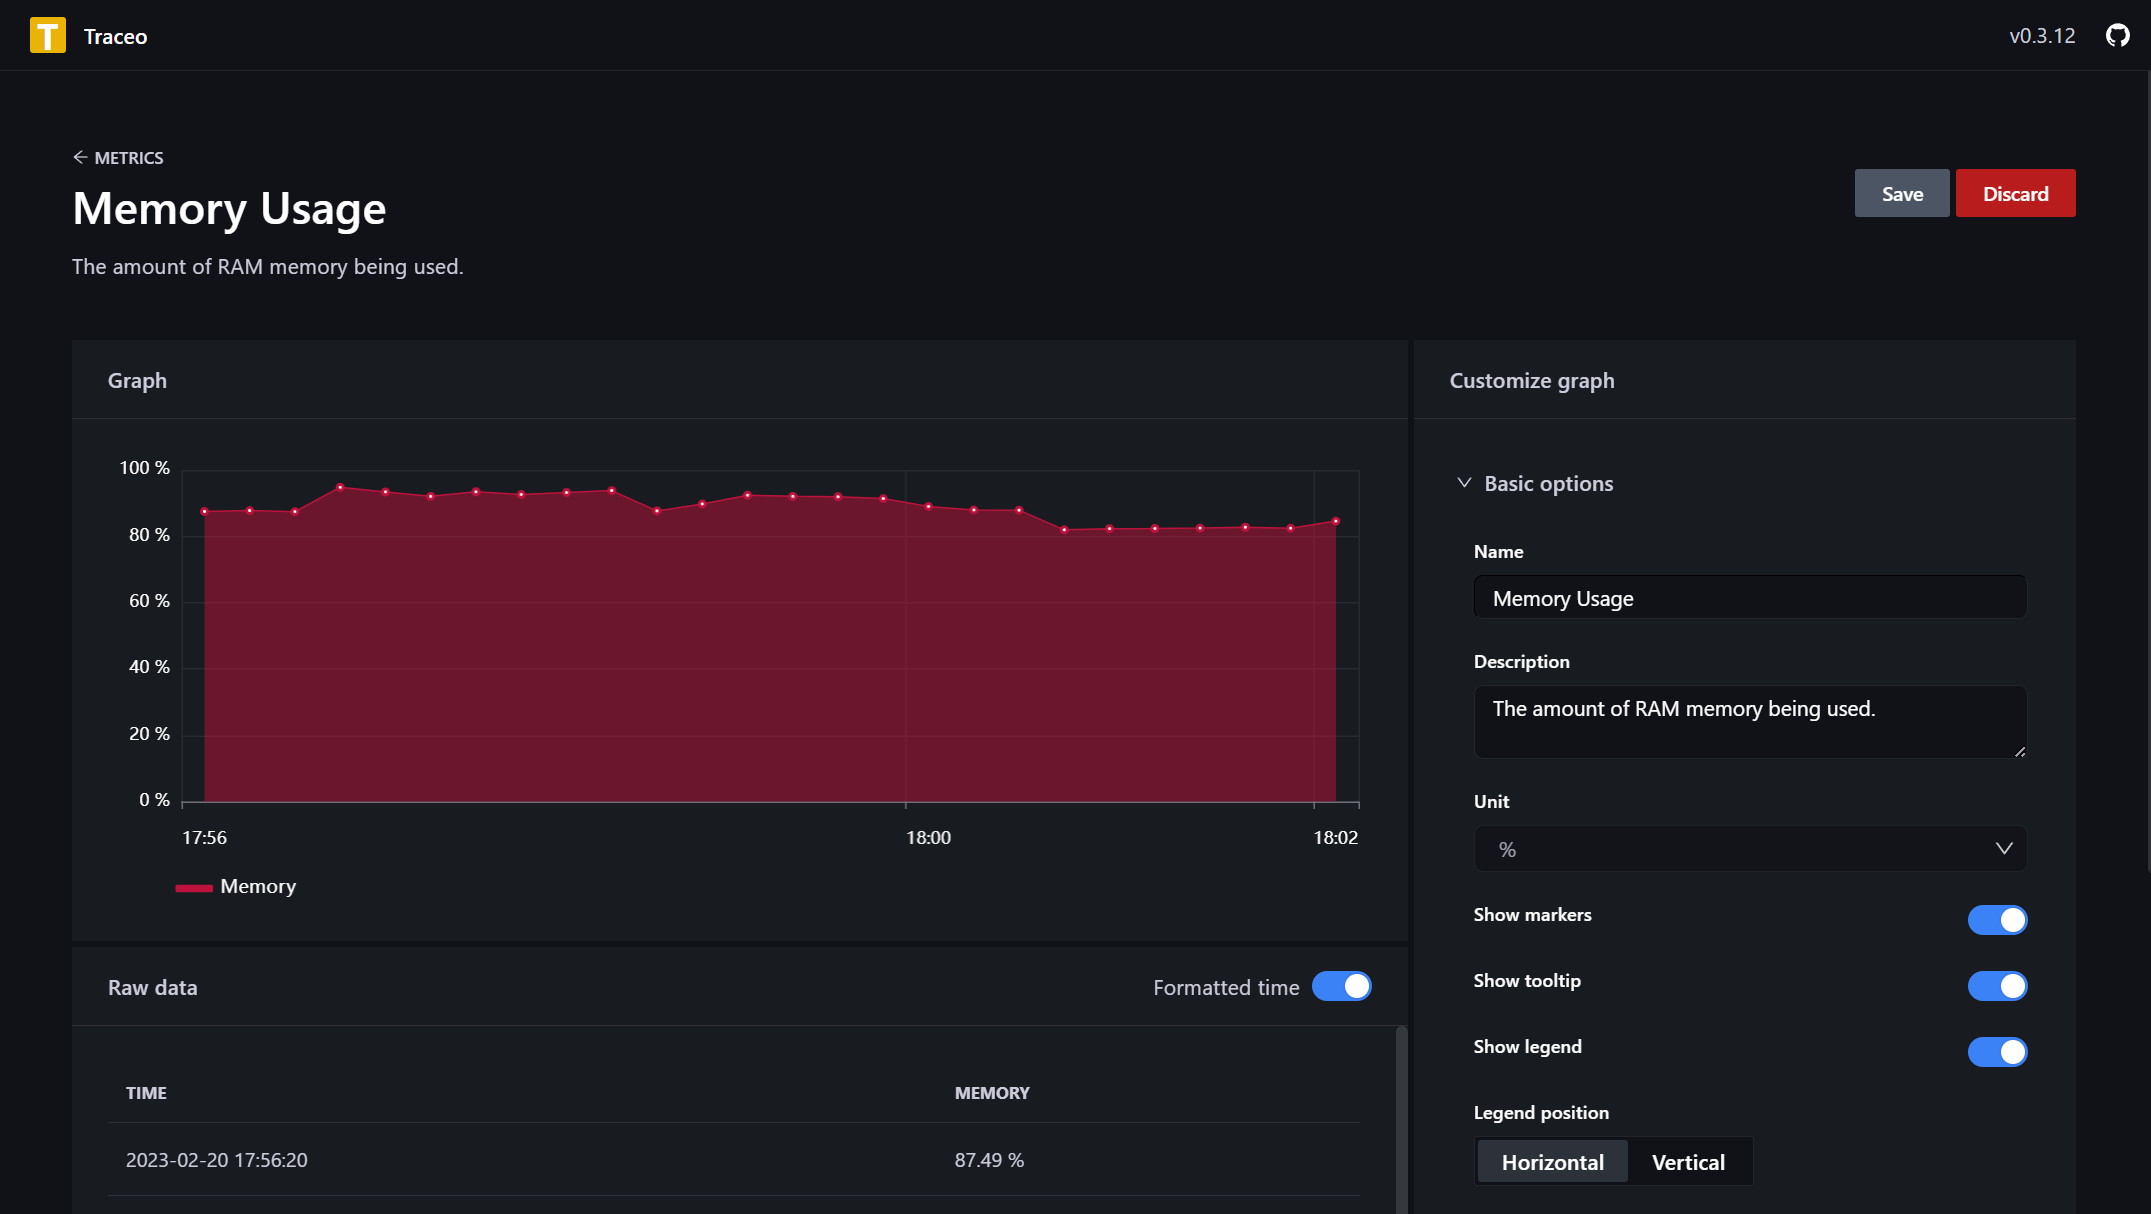
Task: Click the Traceo yellow T logo
Action: tap(47, 36)
